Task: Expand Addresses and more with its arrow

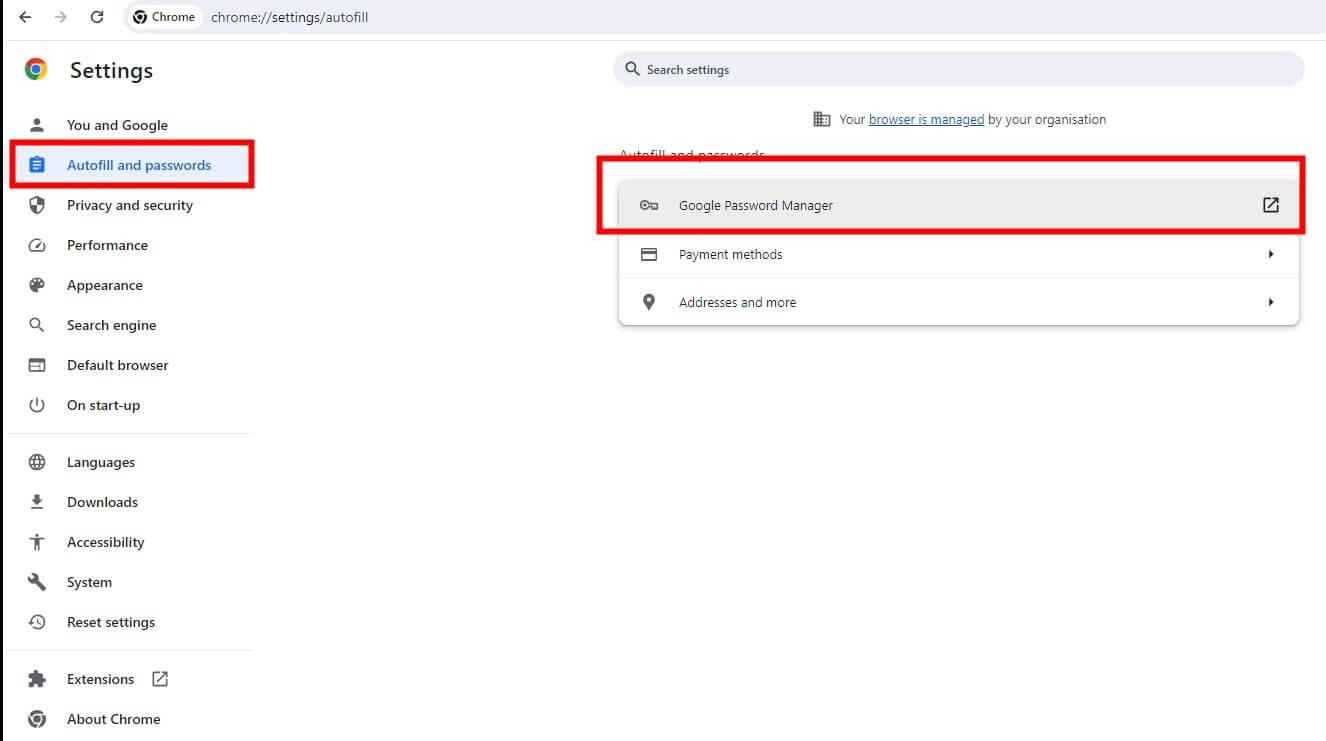Action: tap(1271, 302)
